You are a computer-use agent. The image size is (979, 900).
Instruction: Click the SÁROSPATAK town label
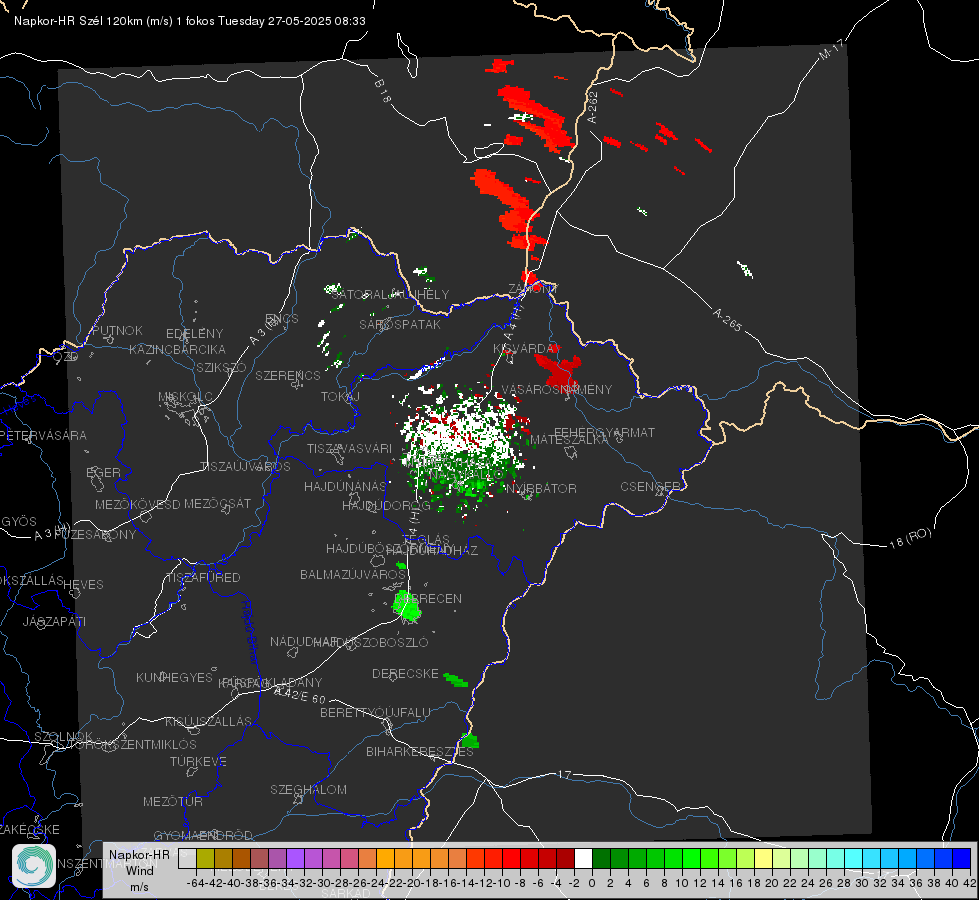[400, 325]
